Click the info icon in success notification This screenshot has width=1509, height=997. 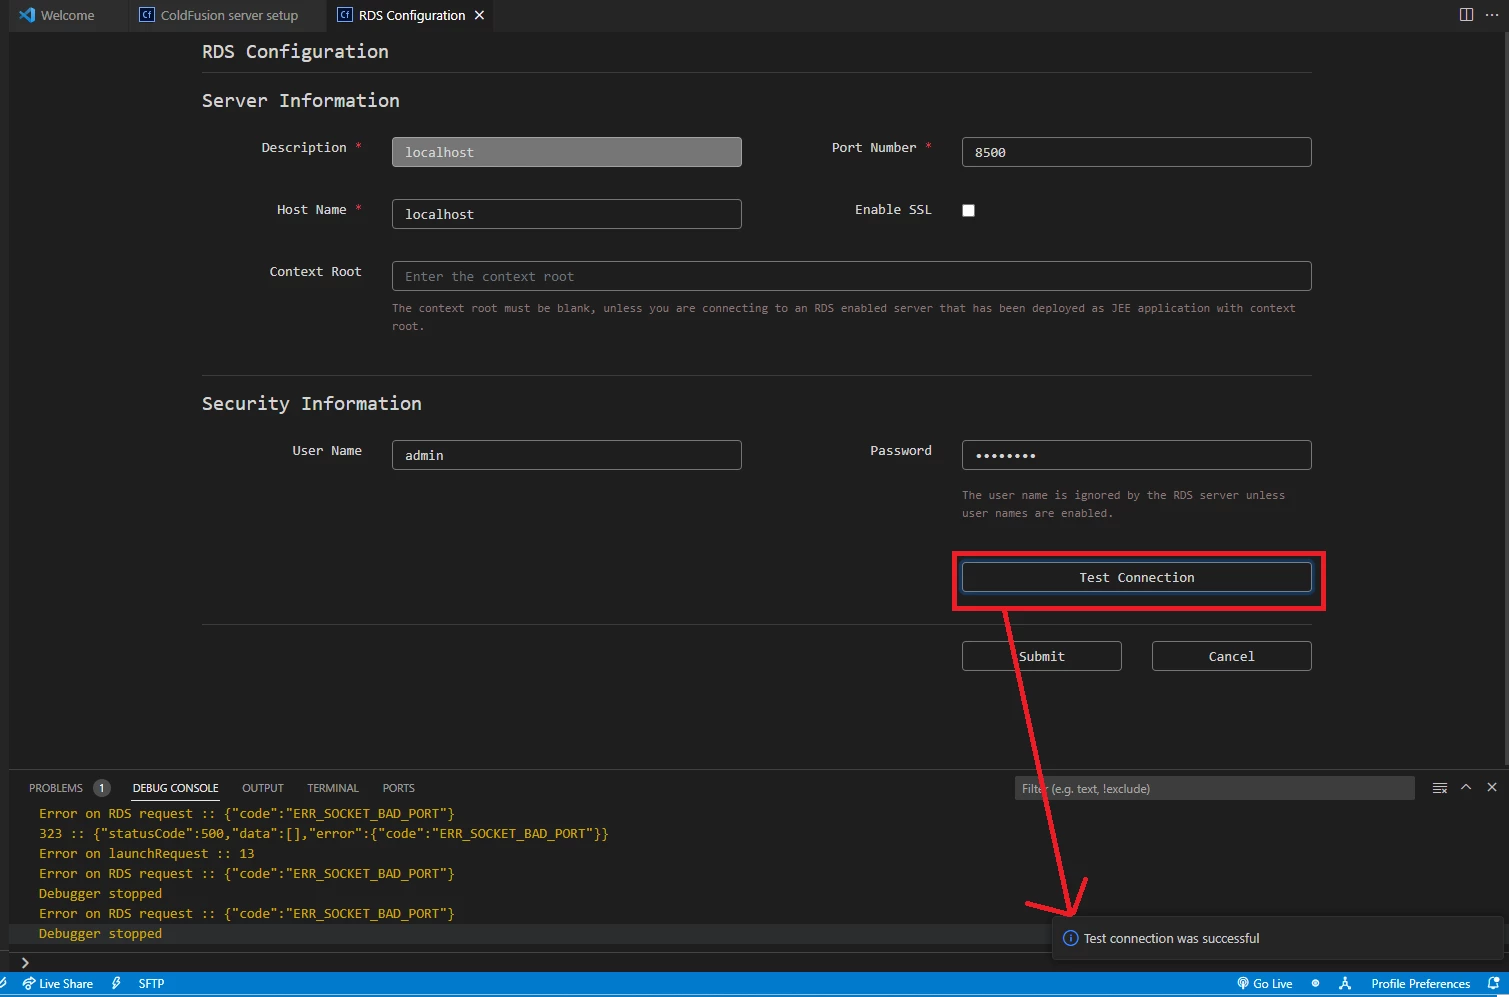tap(1070, 938)
